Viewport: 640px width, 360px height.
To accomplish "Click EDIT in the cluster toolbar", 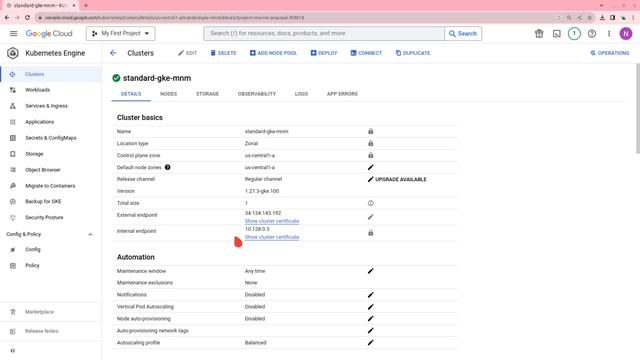I will pos(187,53).
